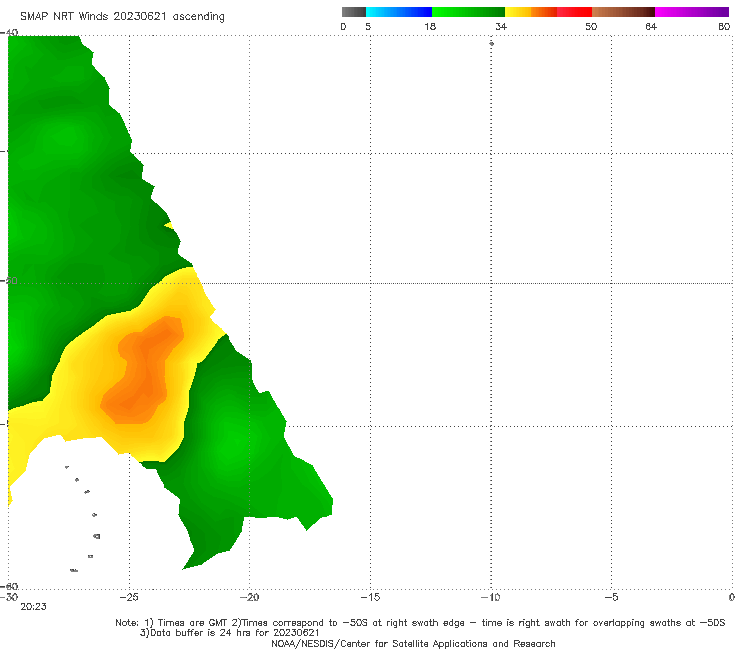Click the swath time stamp '20:23'
The height and width of the screenshot is (650, 740).
click(x=34, y=607)
